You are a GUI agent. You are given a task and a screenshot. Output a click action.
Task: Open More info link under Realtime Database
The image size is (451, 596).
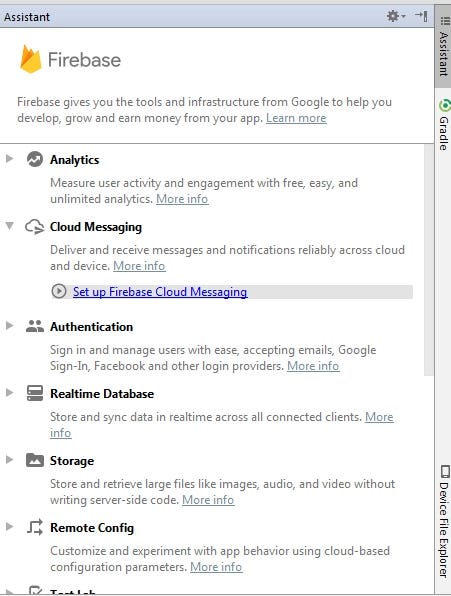379,417
